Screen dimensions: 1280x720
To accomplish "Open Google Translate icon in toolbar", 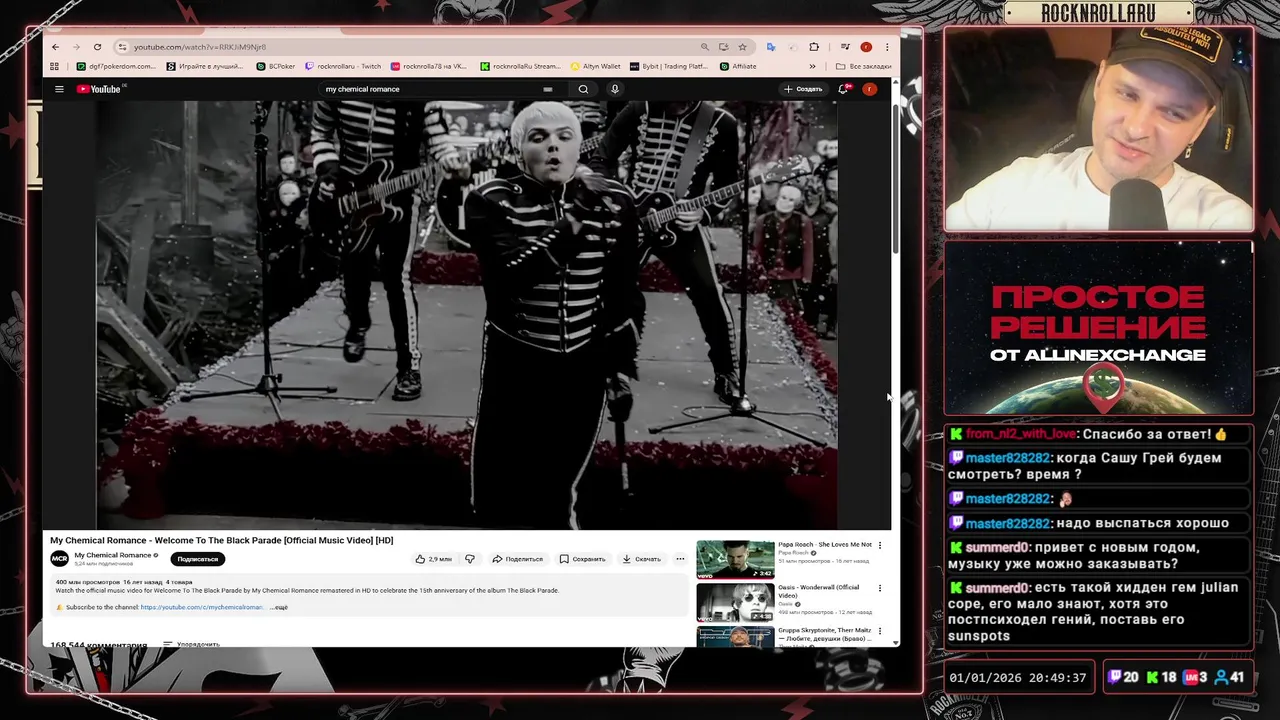I will click(x=771, y=47).
